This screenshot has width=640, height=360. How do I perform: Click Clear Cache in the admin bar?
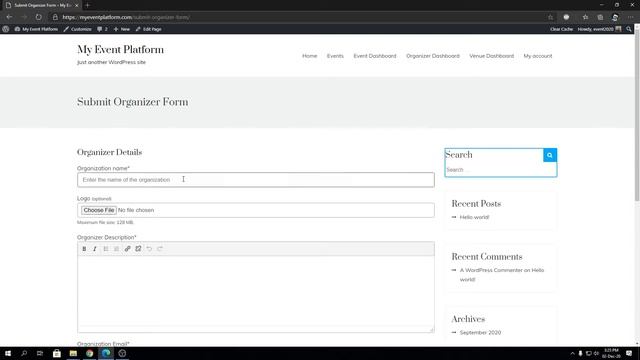click(x=561, y=29)
